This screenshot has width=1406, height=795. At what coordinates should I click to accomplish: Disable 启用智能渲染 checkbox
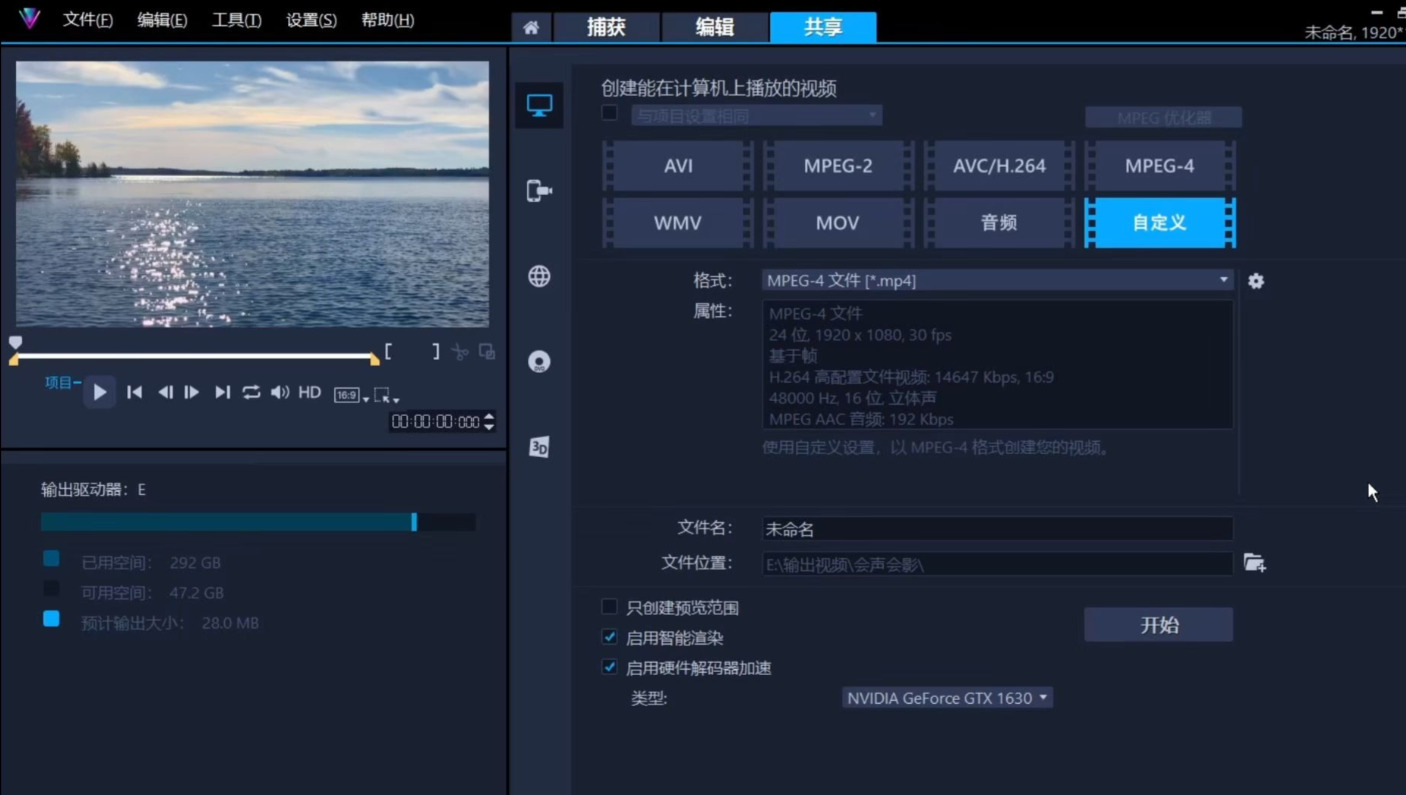tap(609, 637)
